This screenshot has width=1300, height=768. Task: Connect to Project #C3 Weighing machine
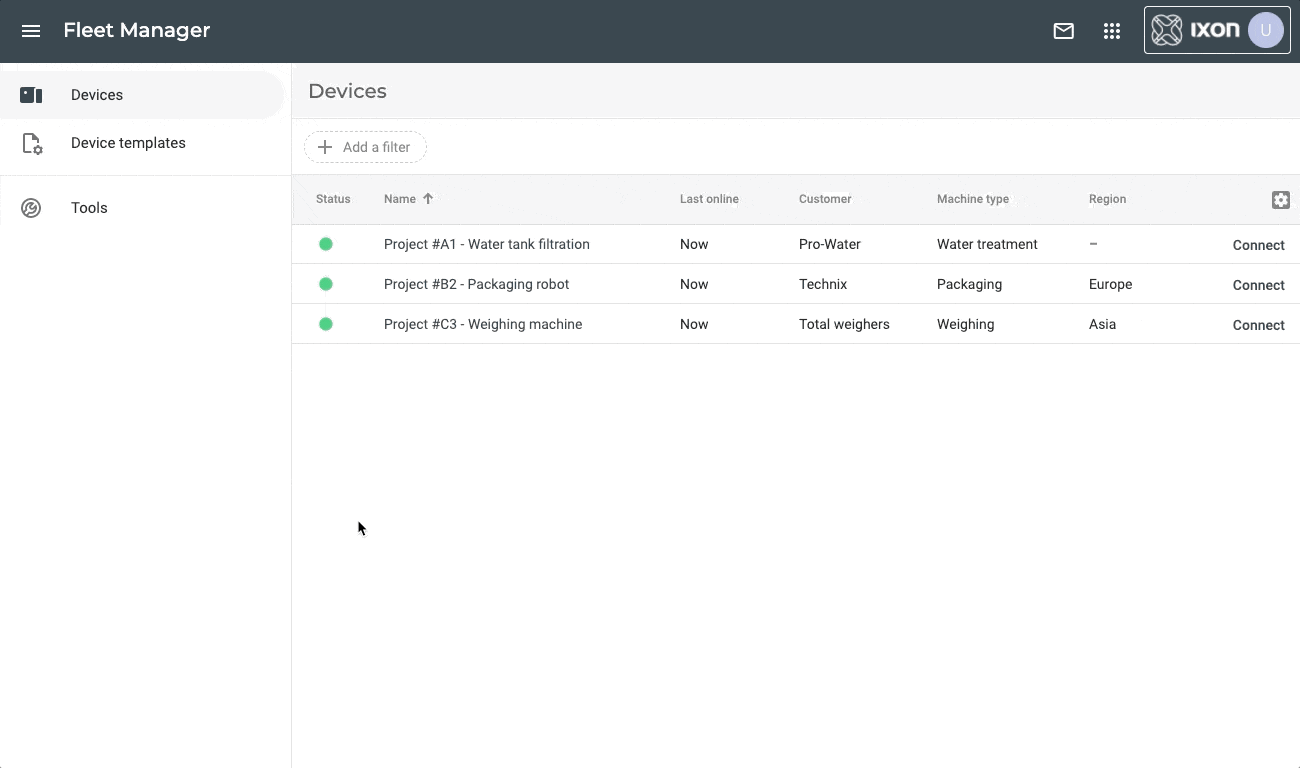(1258, 325)
